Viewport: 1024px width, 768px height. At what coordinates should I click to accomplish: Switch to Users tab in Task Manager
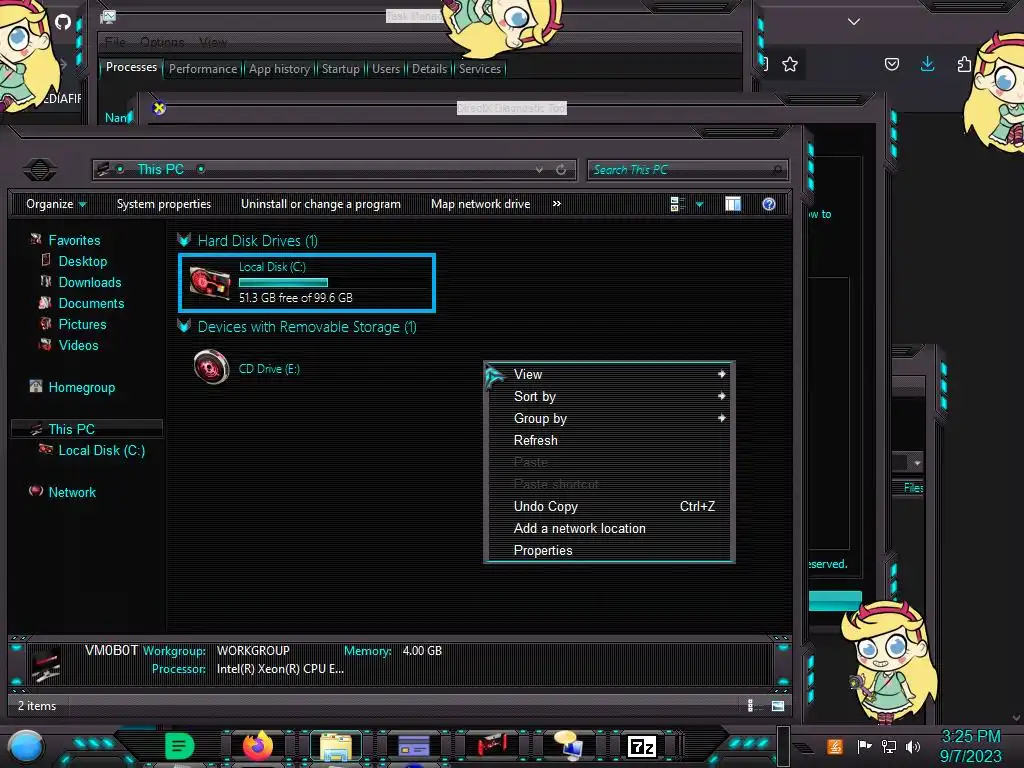click(385, 69)
